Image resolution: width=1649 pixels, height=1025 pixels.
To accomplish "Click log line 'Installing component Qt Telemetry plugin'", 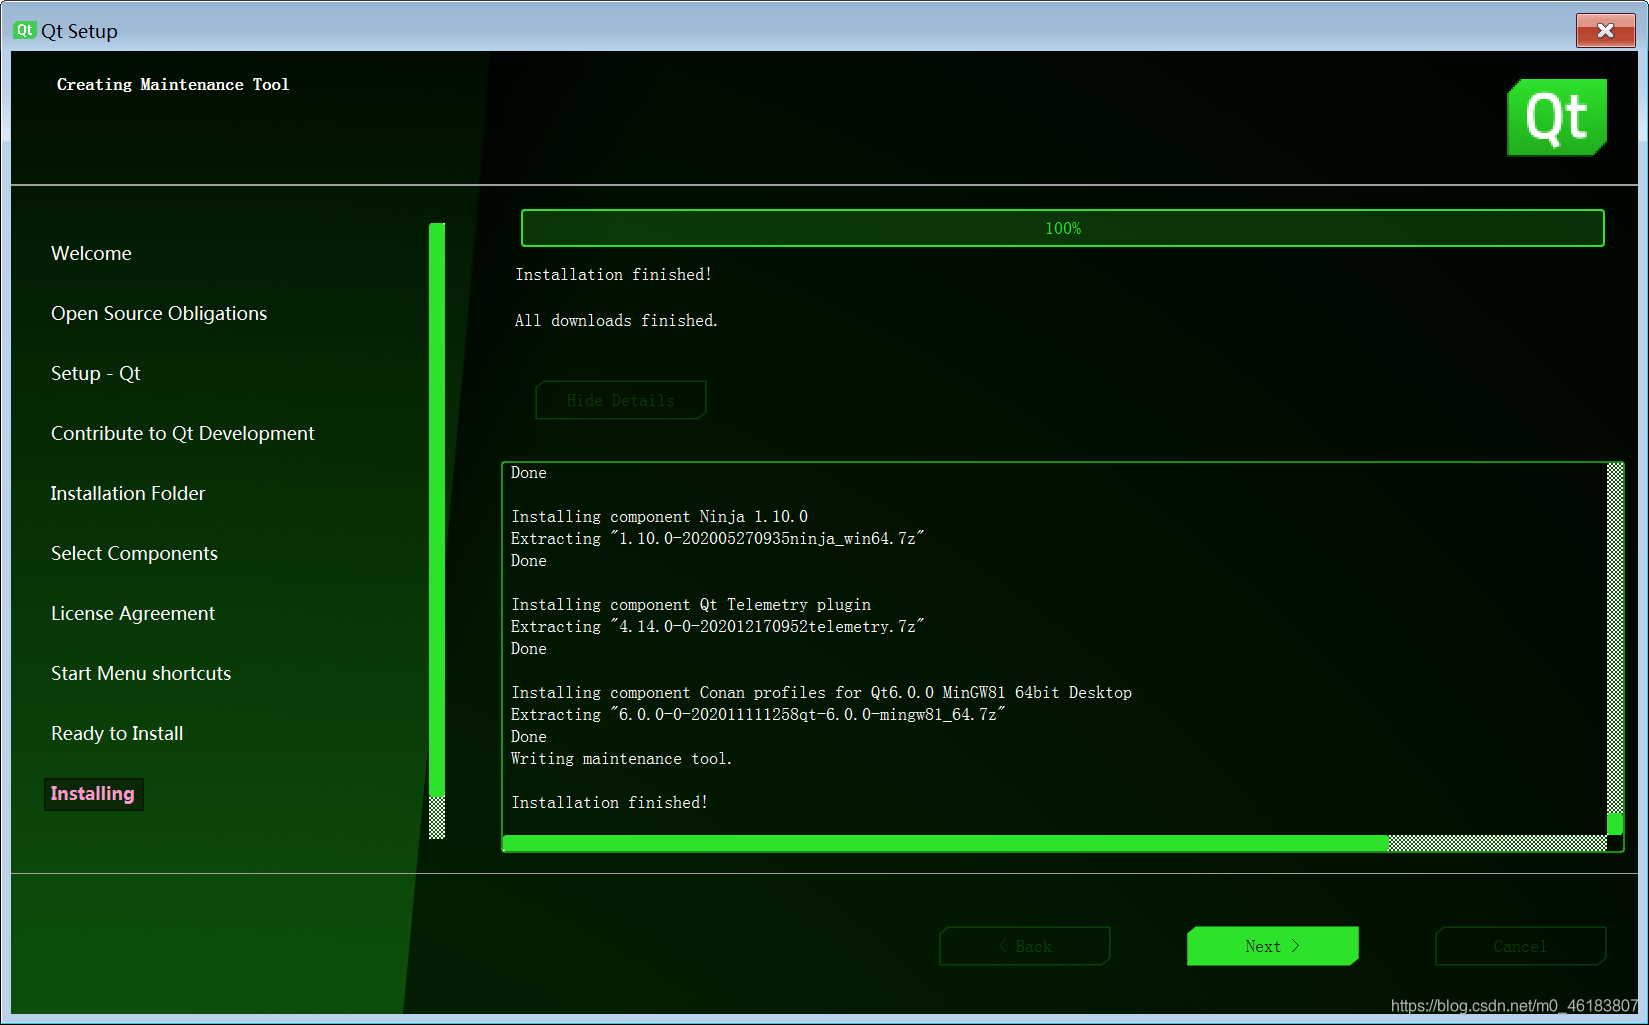I will pyautogui.click(x=691, y=604).
